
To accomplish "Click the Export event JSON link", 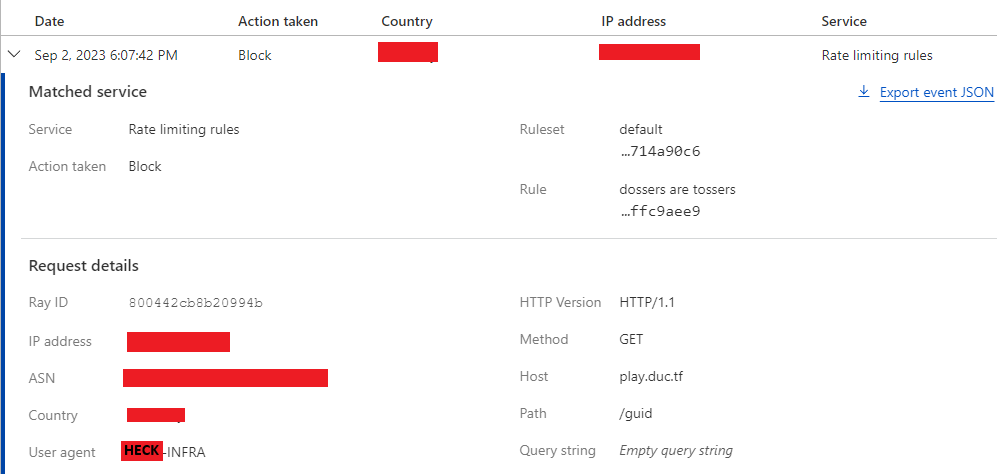I will click(x=936, y=93).
